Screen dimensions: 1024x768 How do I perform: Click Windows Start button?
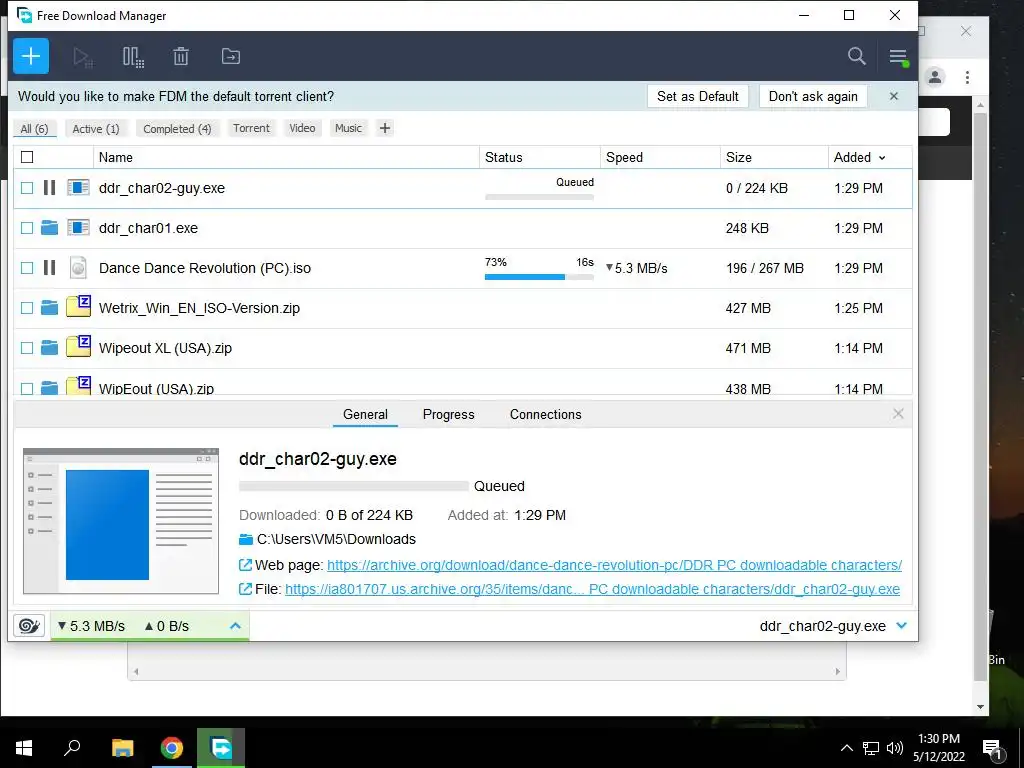click(x=24, y=748)
